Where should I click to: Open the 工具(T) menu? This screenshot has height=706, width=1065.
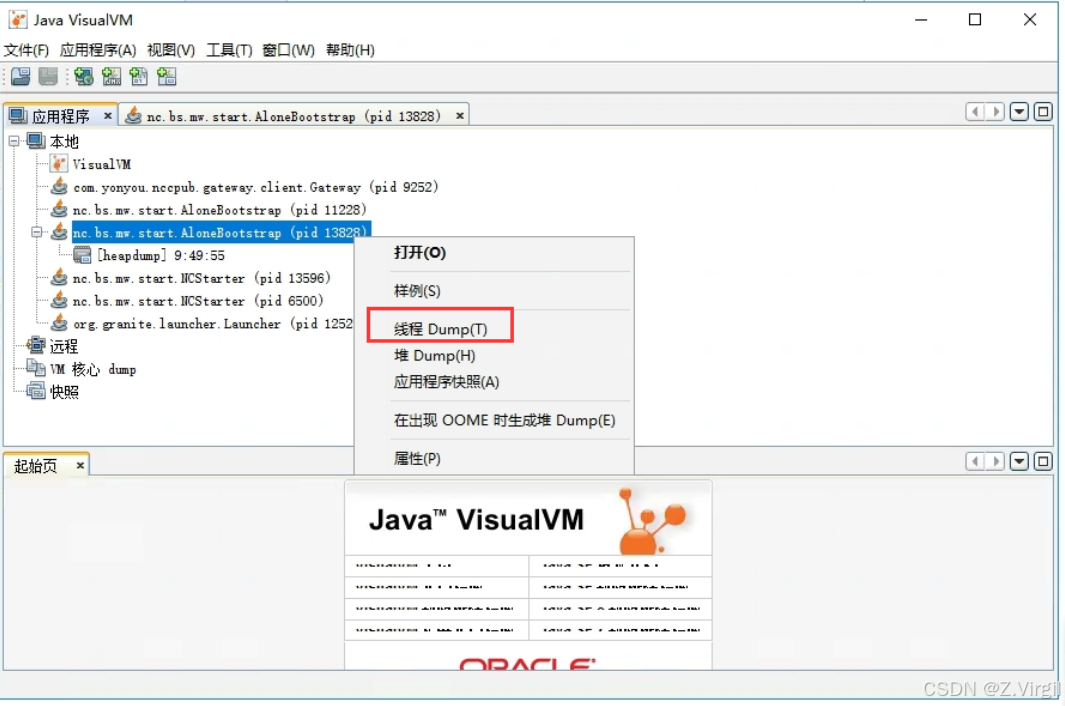coord(229,50)
